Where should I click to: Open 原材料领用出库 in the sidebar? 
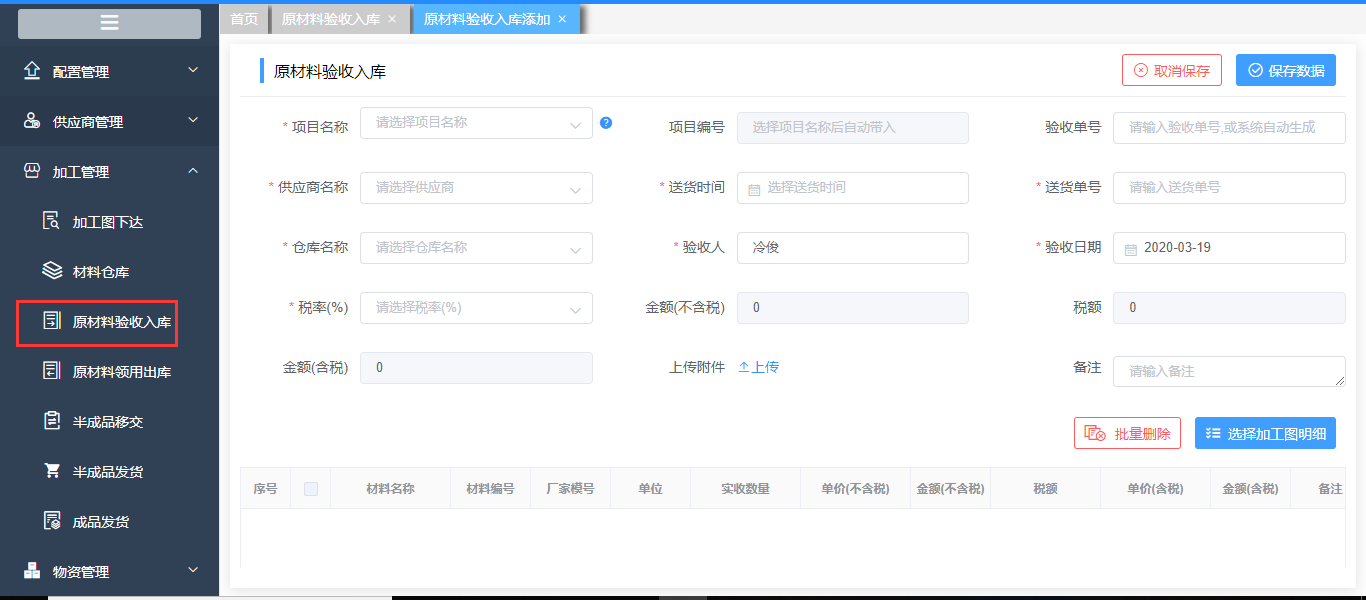(x=122, y=372)
